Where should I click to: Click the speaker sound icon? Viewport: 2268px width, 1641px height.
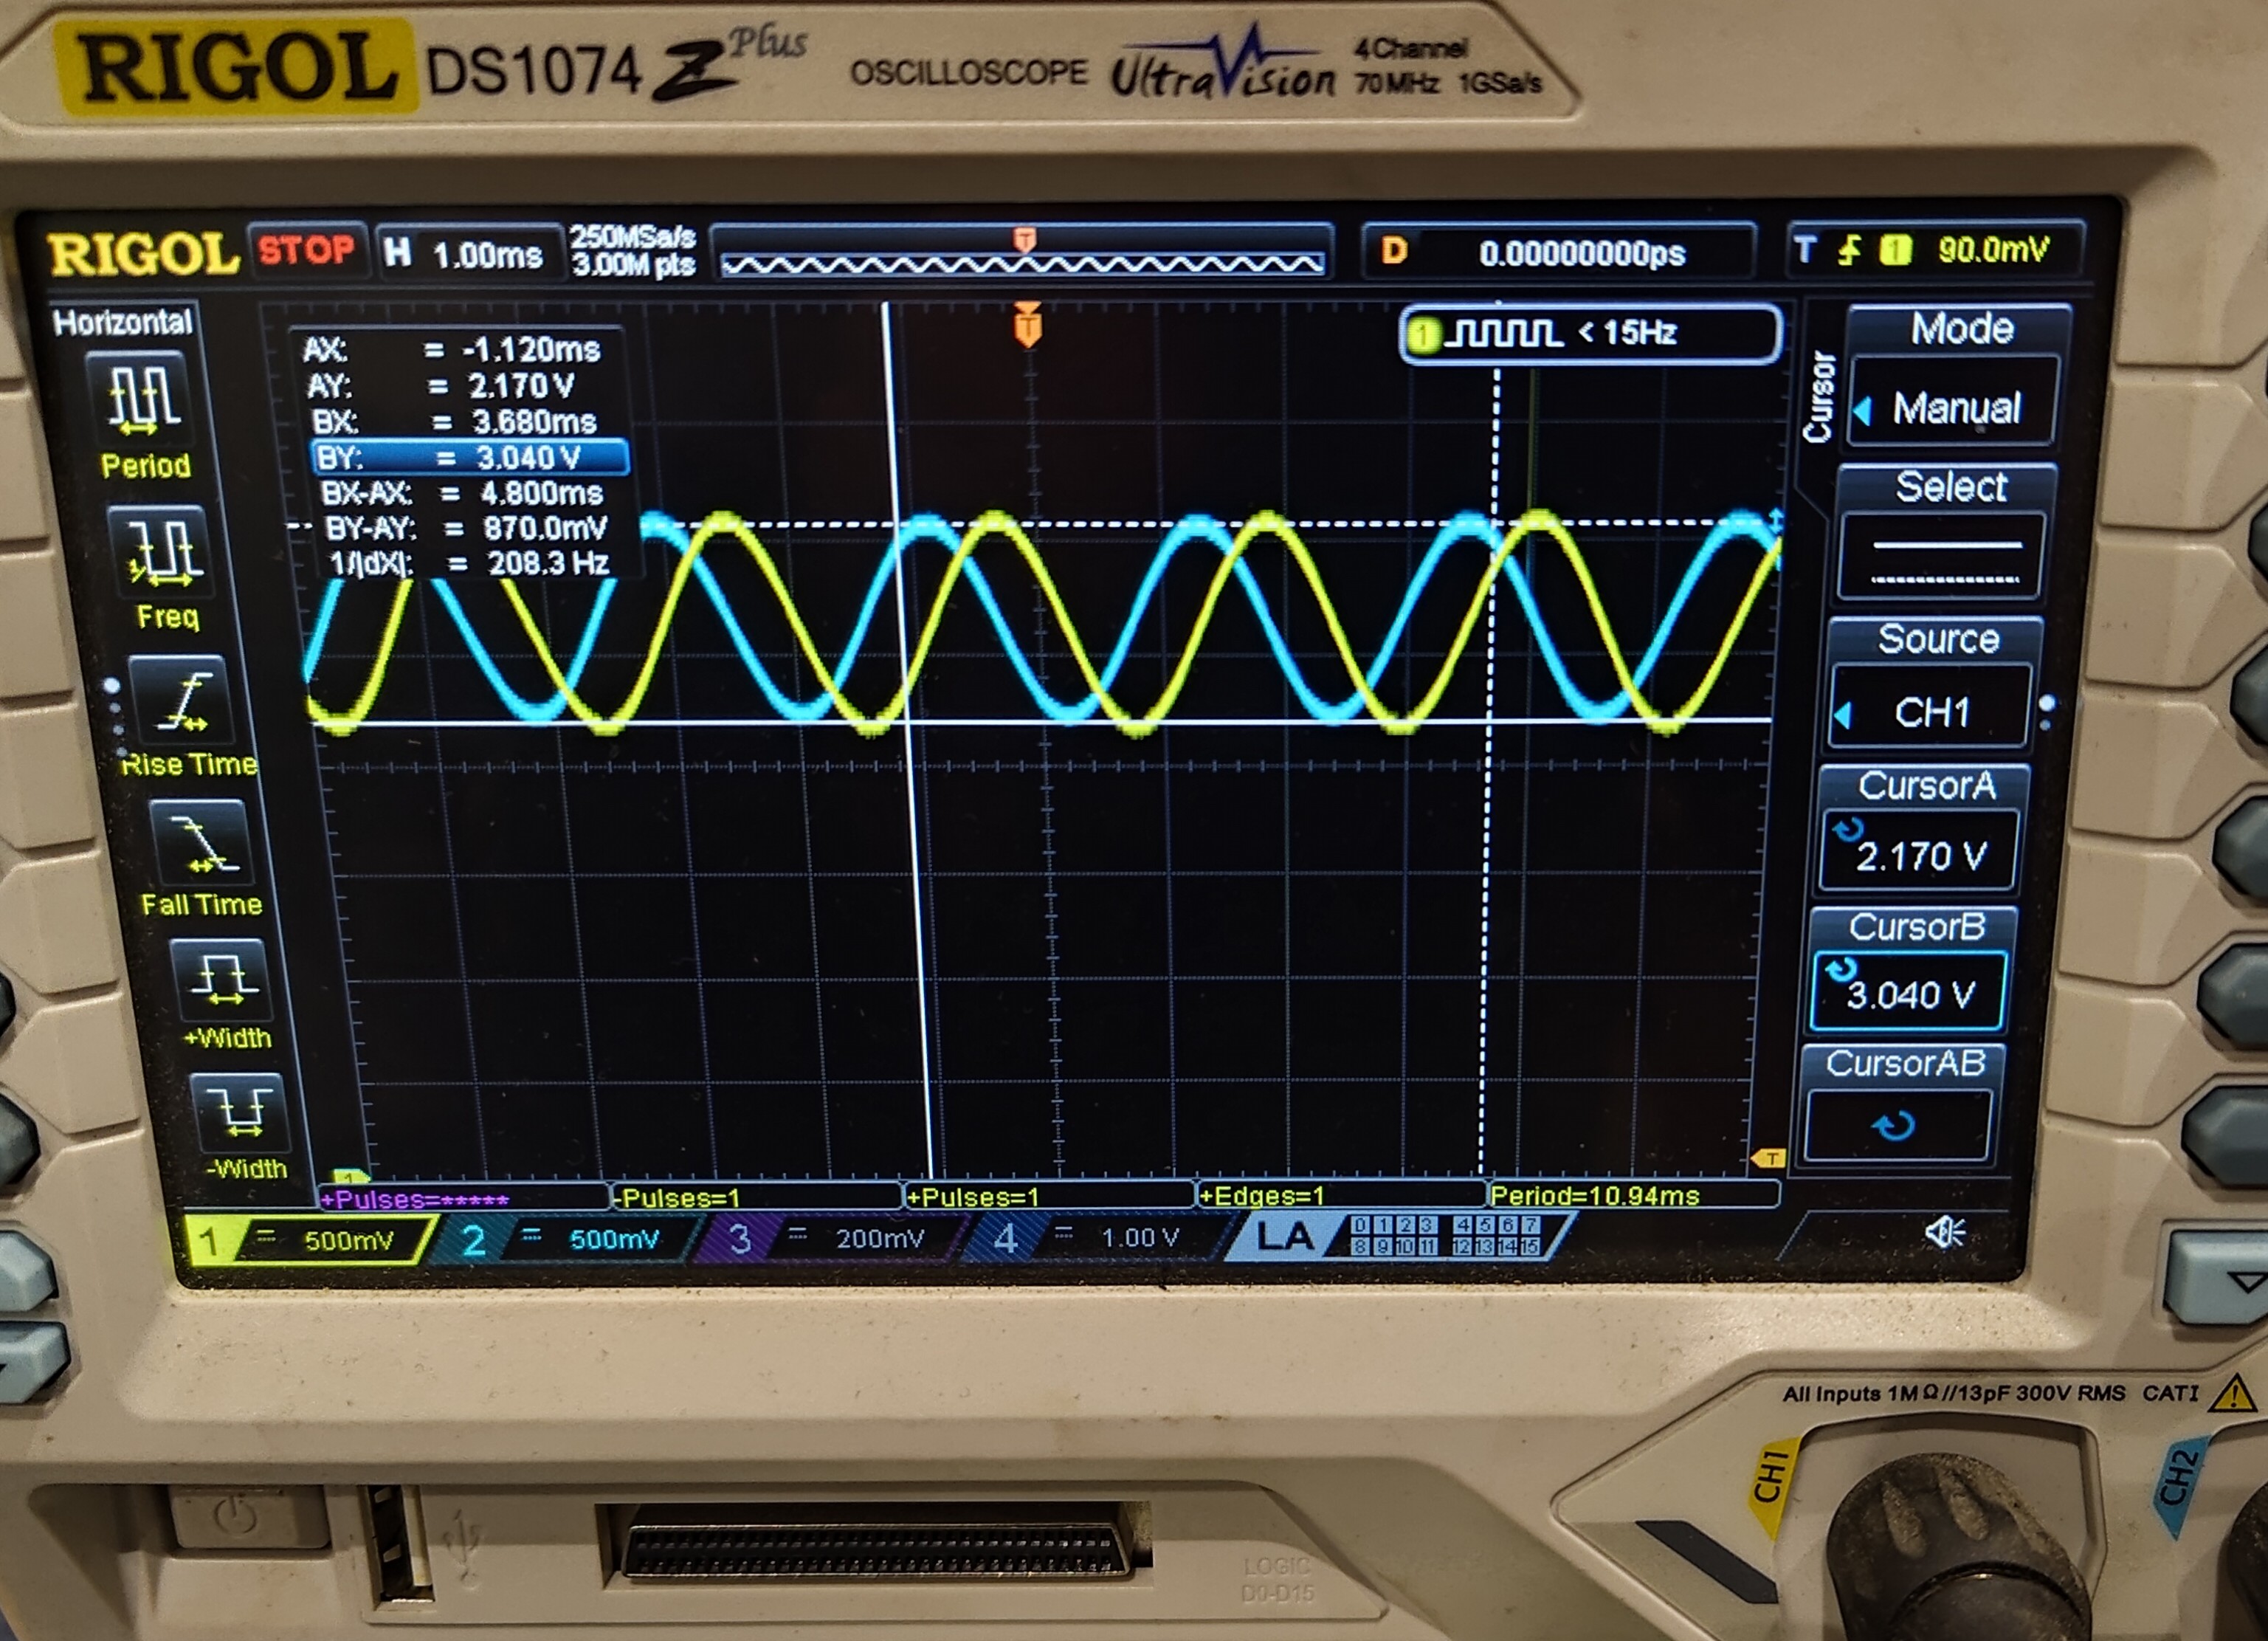tap(1945, 1232)
